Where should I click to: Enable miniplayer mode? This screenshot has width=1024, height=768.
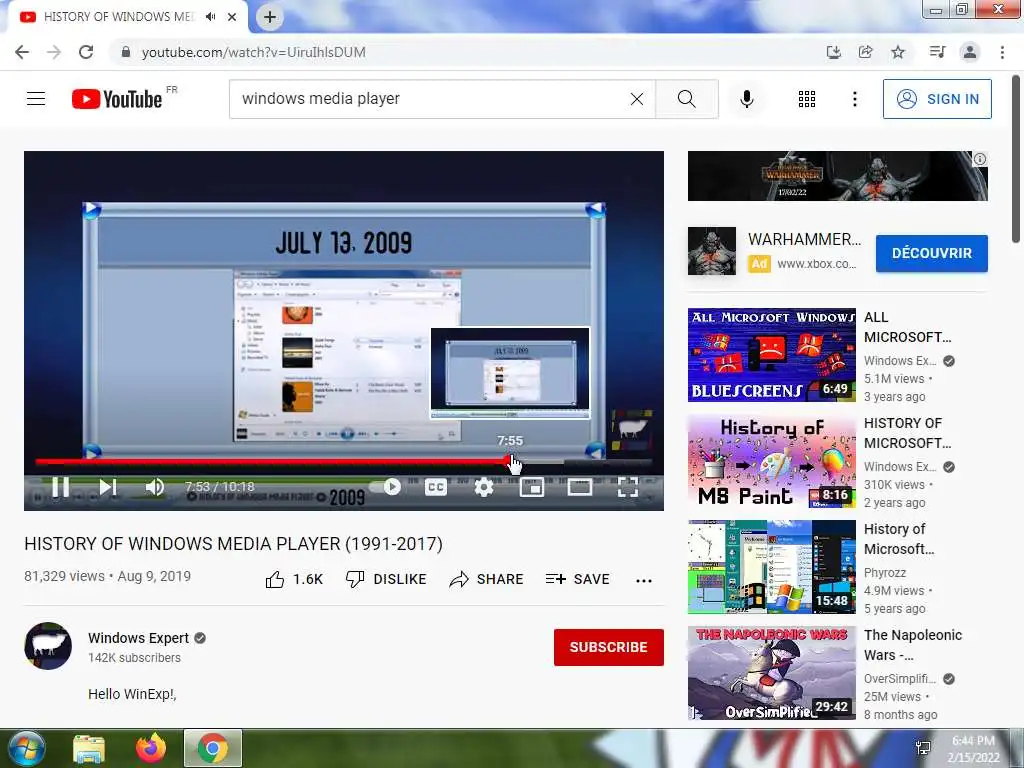(532, 487)
